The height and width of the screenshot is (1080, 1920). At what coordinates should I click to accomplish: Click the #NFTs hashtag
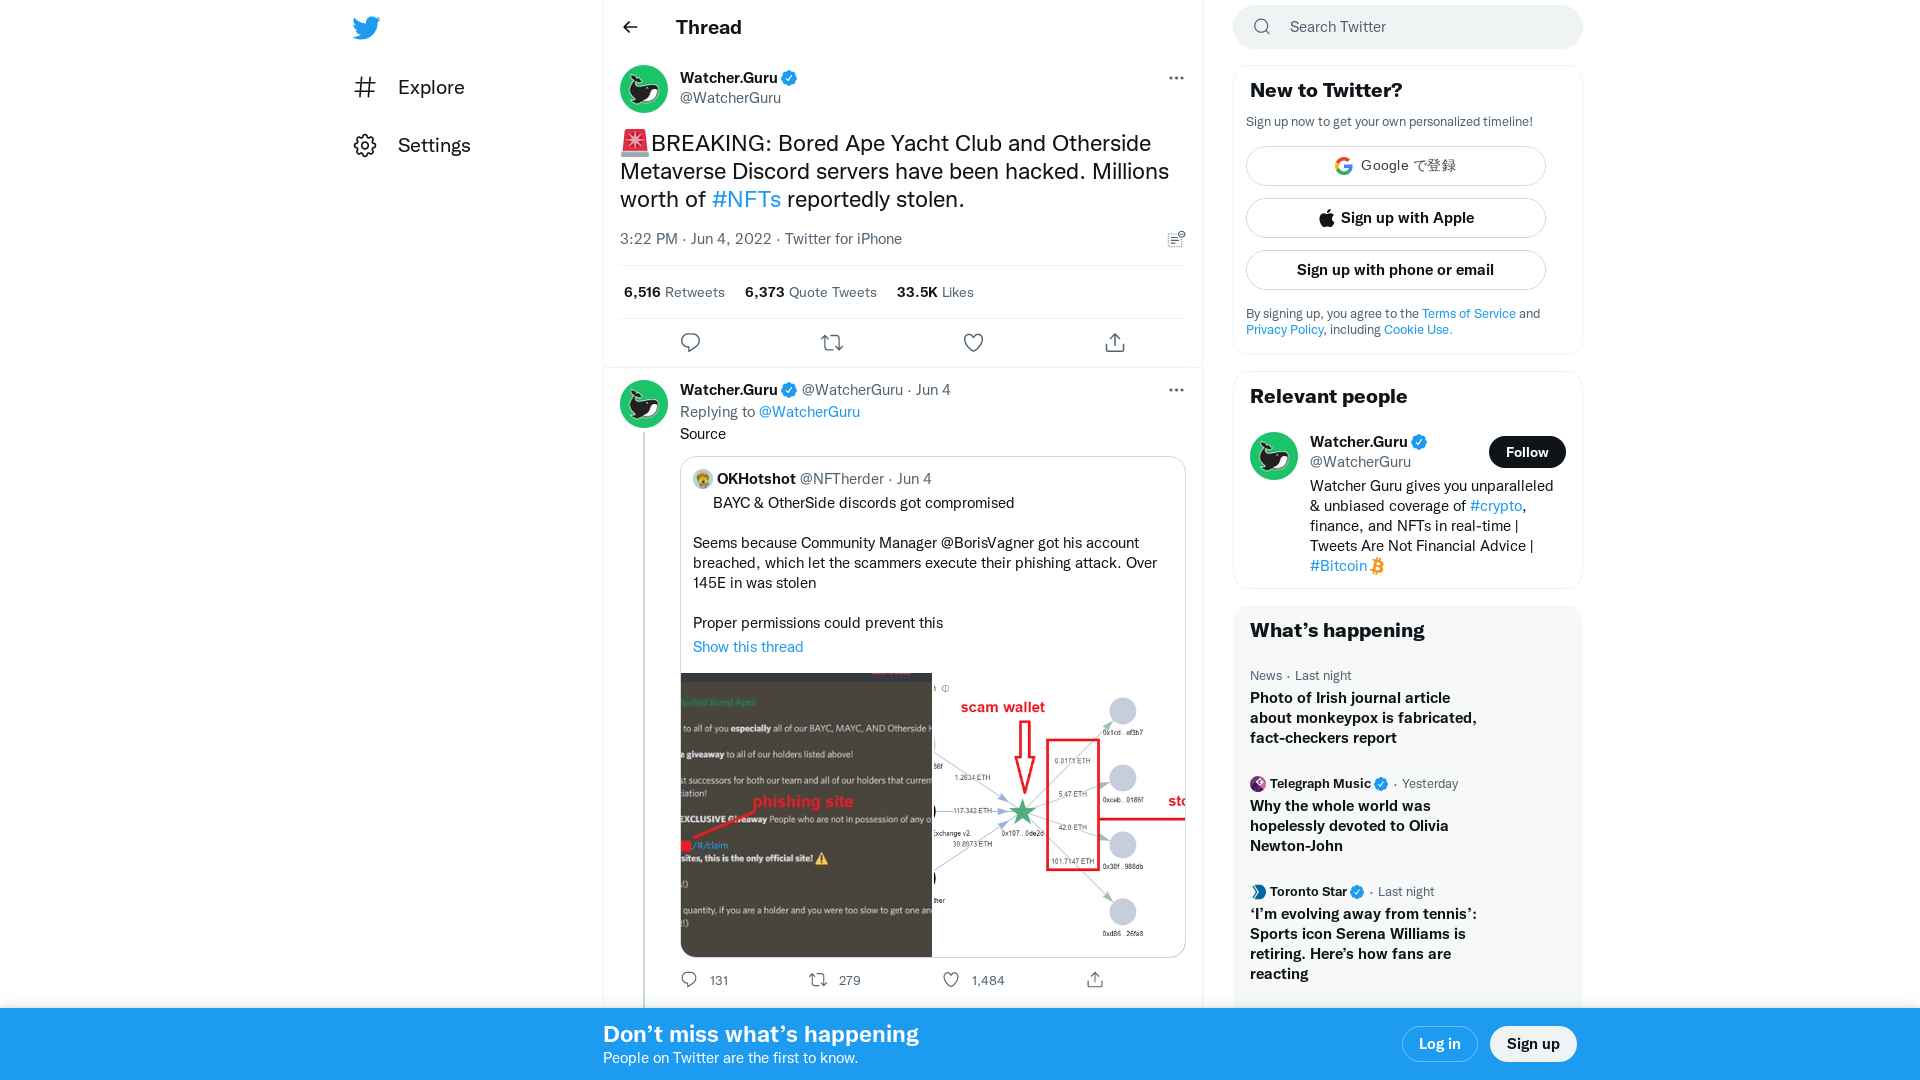(x=746, y=199)
